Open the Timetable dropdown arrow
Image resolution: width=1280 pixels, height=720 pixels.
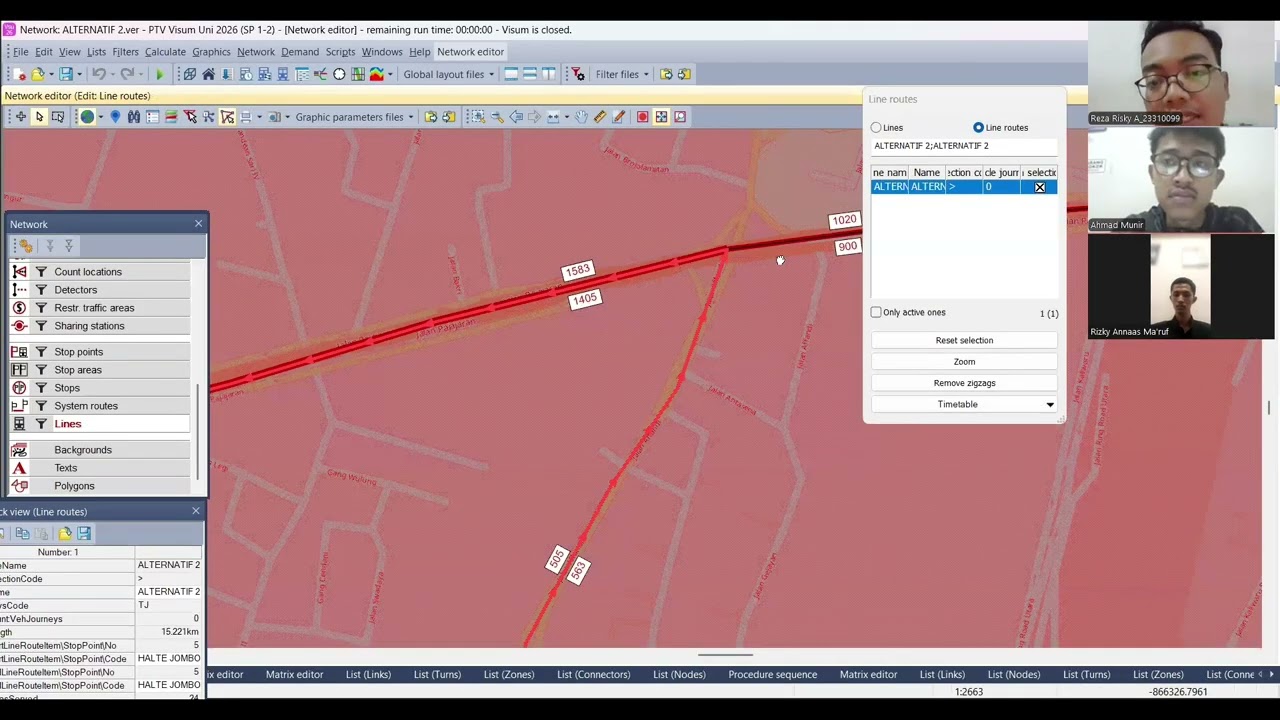[x=1049, y=405]
